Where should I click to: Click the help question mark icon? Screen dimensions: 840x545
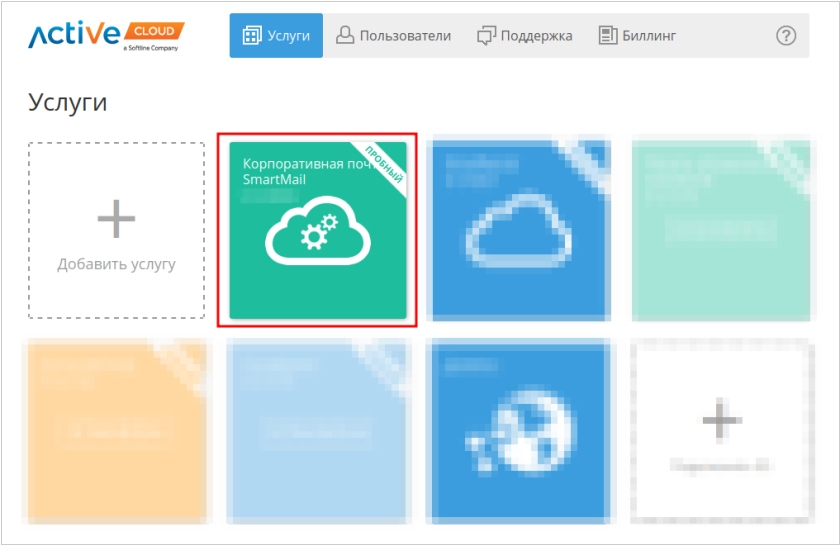tap(786, 35)
